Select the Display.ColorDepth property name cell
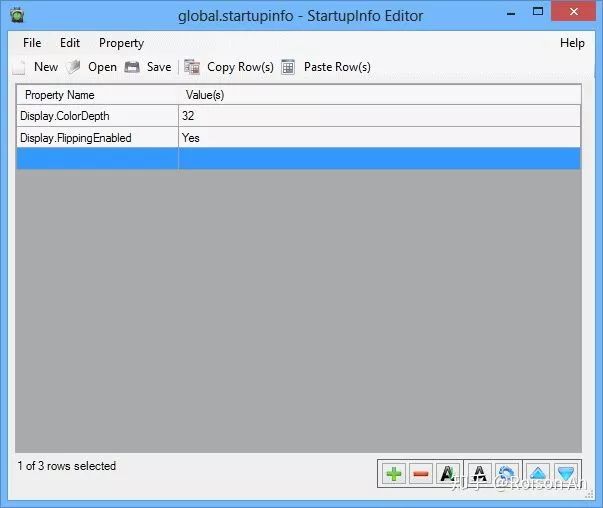603x508 pixels. [97, 116]
